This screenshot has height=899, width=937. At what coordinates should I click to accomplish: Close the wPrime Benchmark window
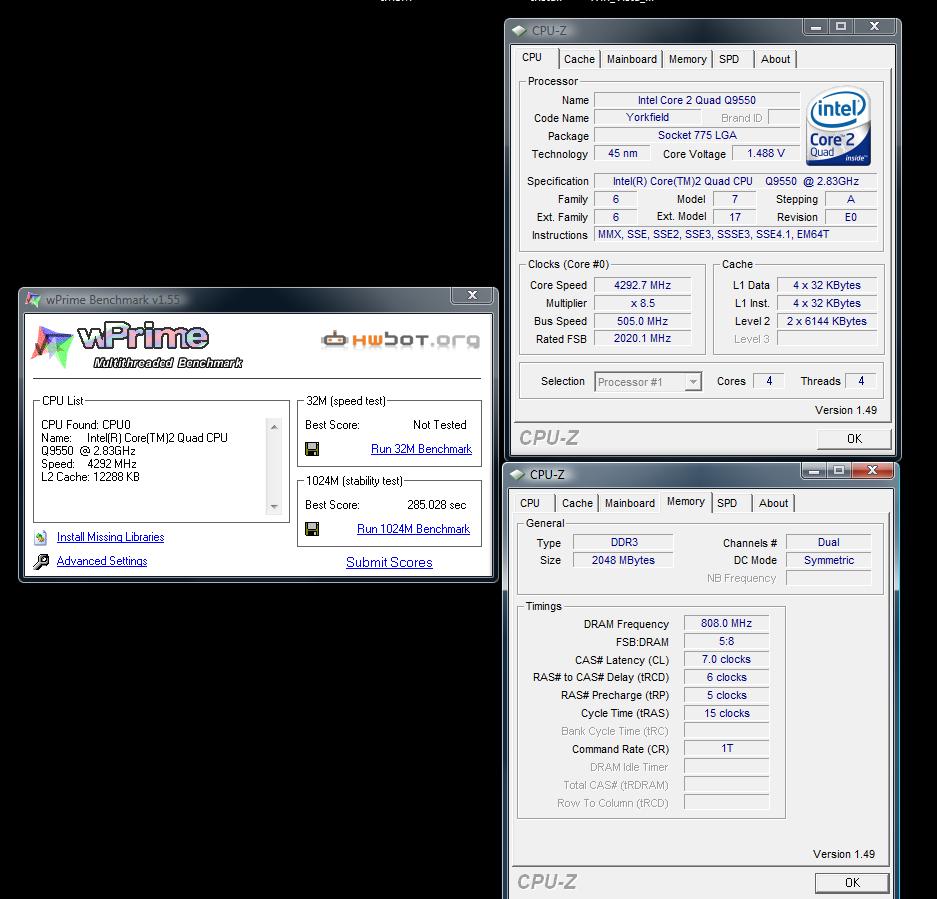472,295
